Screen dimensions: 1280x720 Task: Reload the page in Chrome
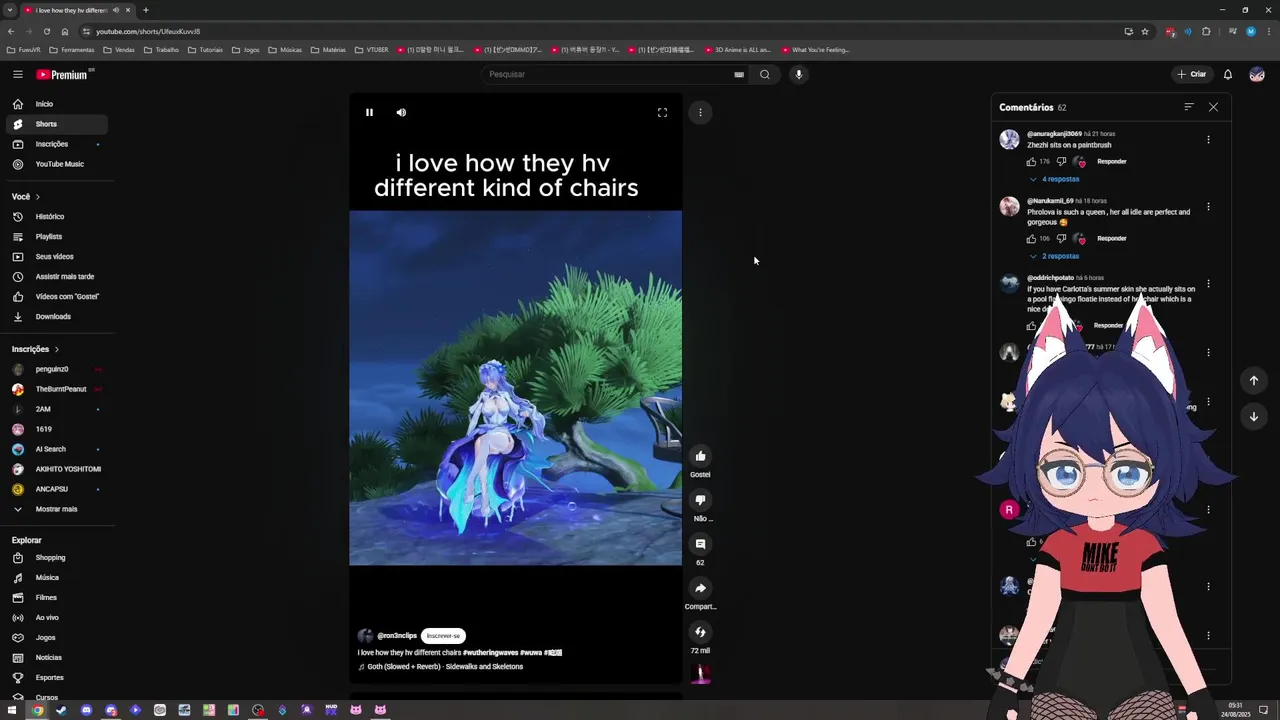[x=46, y=31]
